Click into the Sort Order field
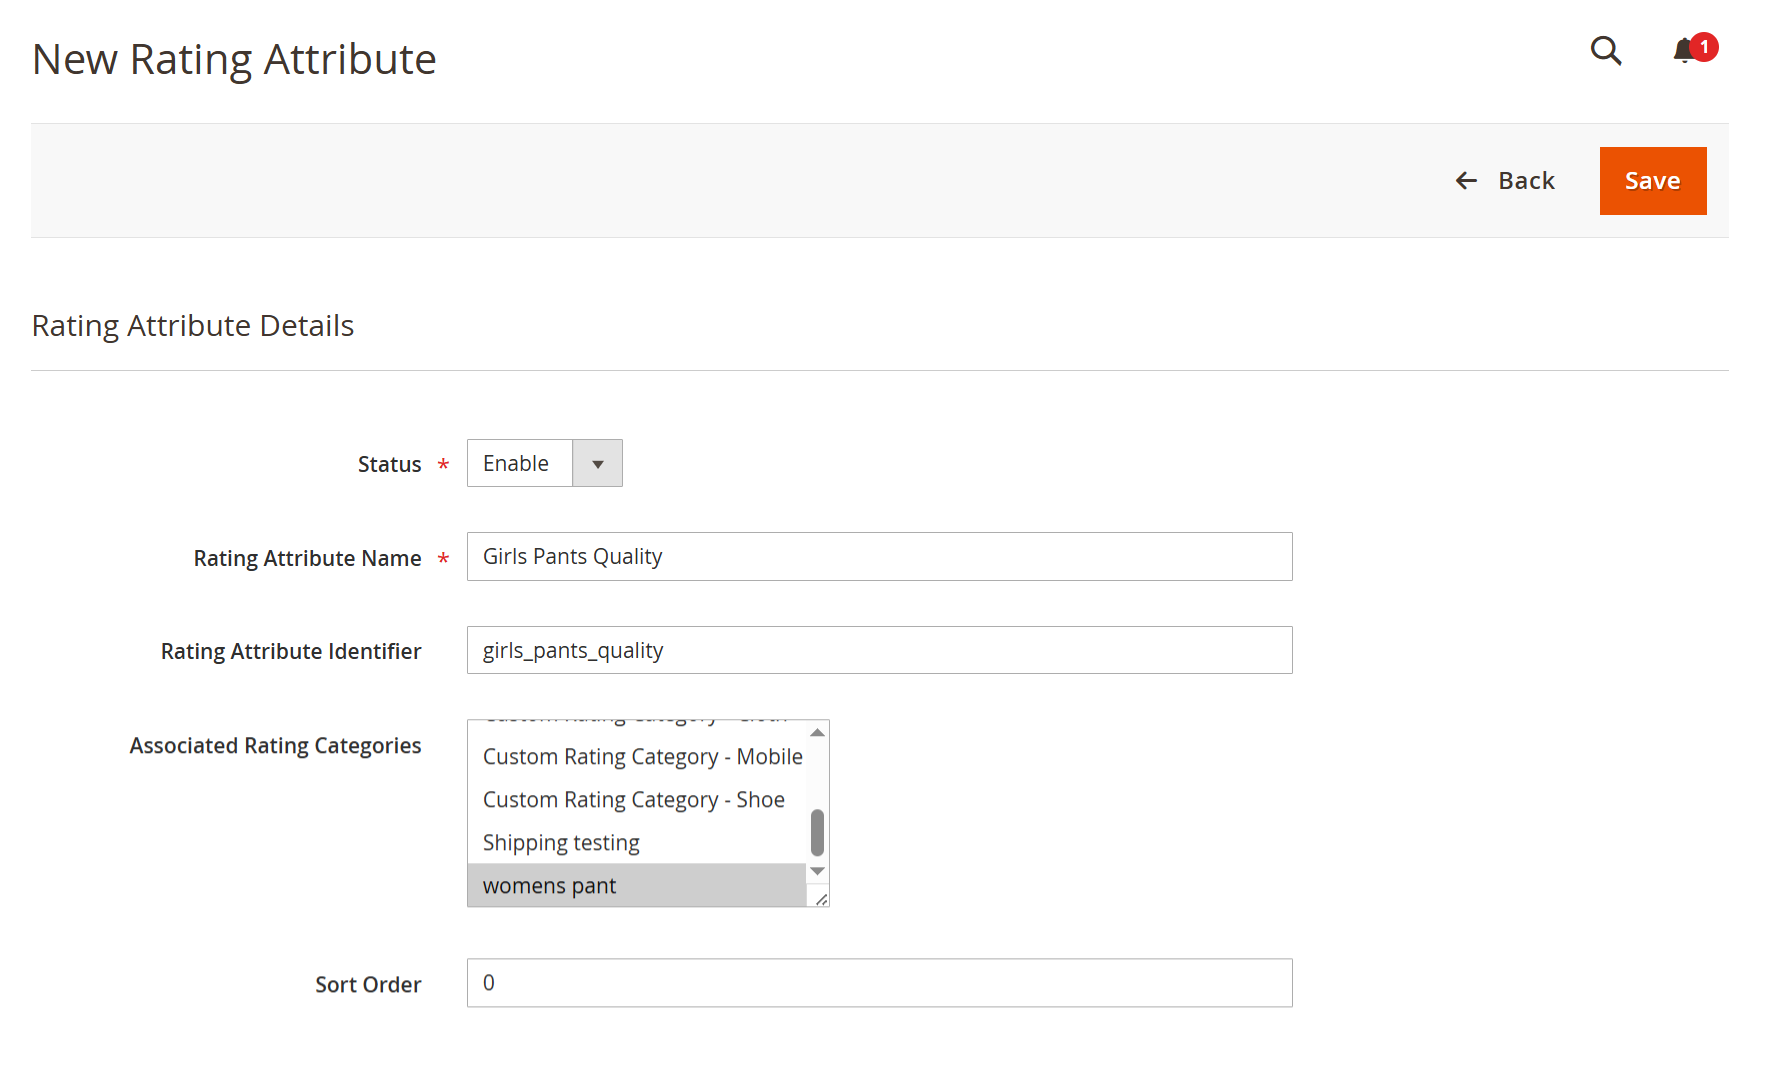1771x1066 pixels. point(879,983)
